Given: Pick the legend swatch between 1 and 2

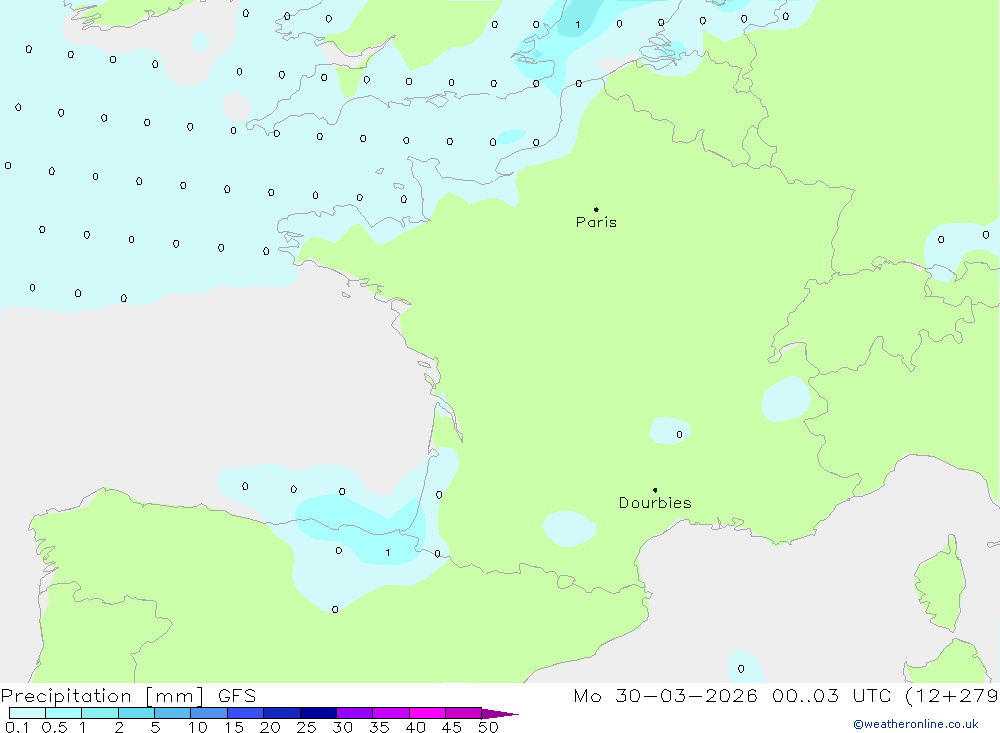Looking at the screenshot, I should click(100, 713).
